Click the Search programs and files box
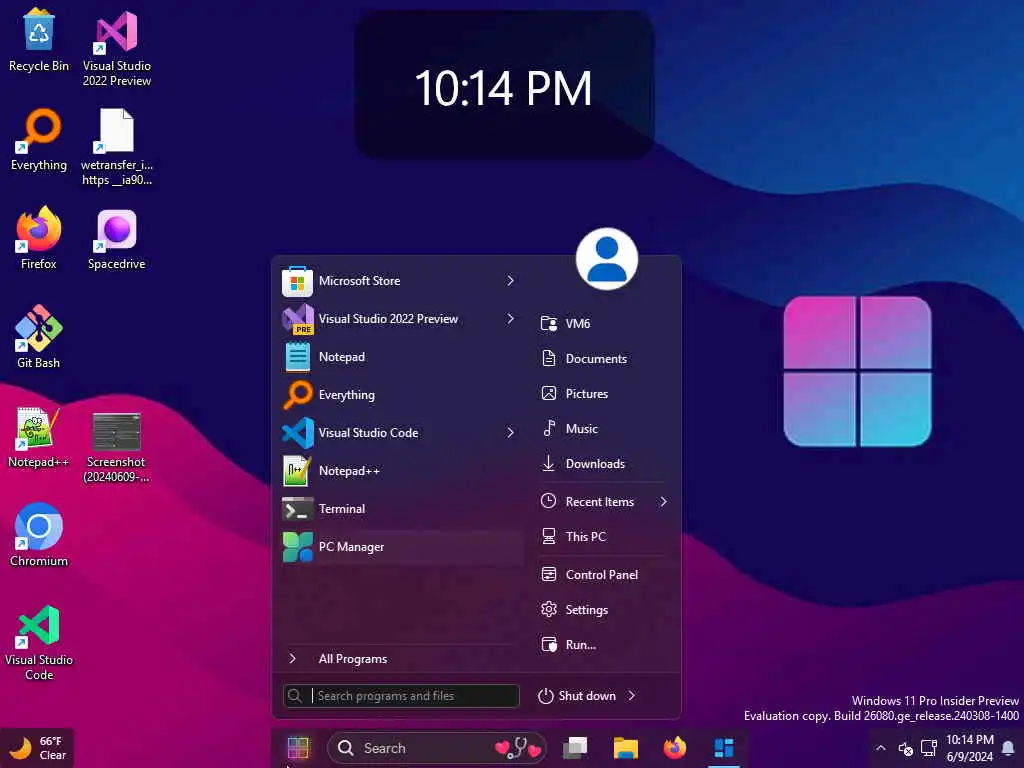Screen dimensions: 1024x768 [402, 696]
